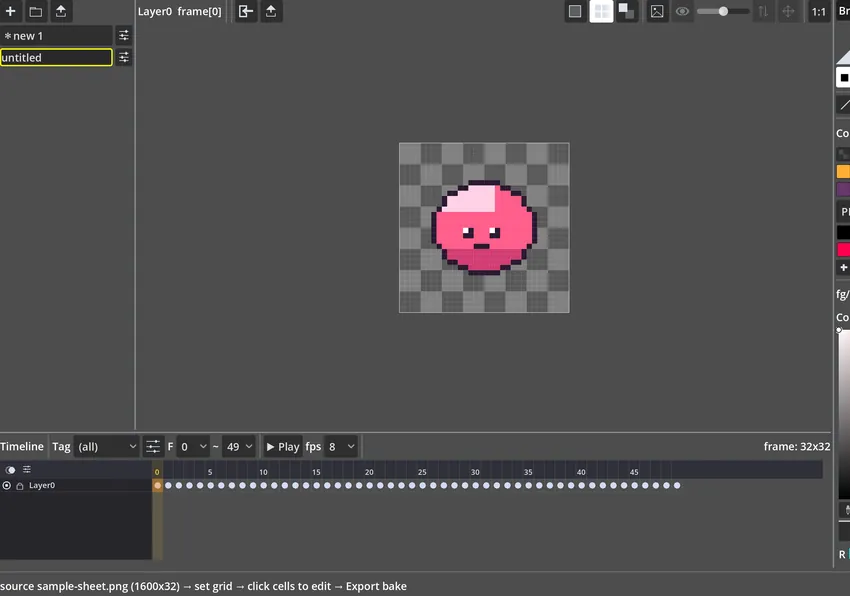Start animation with the Play button

(282, 447)
